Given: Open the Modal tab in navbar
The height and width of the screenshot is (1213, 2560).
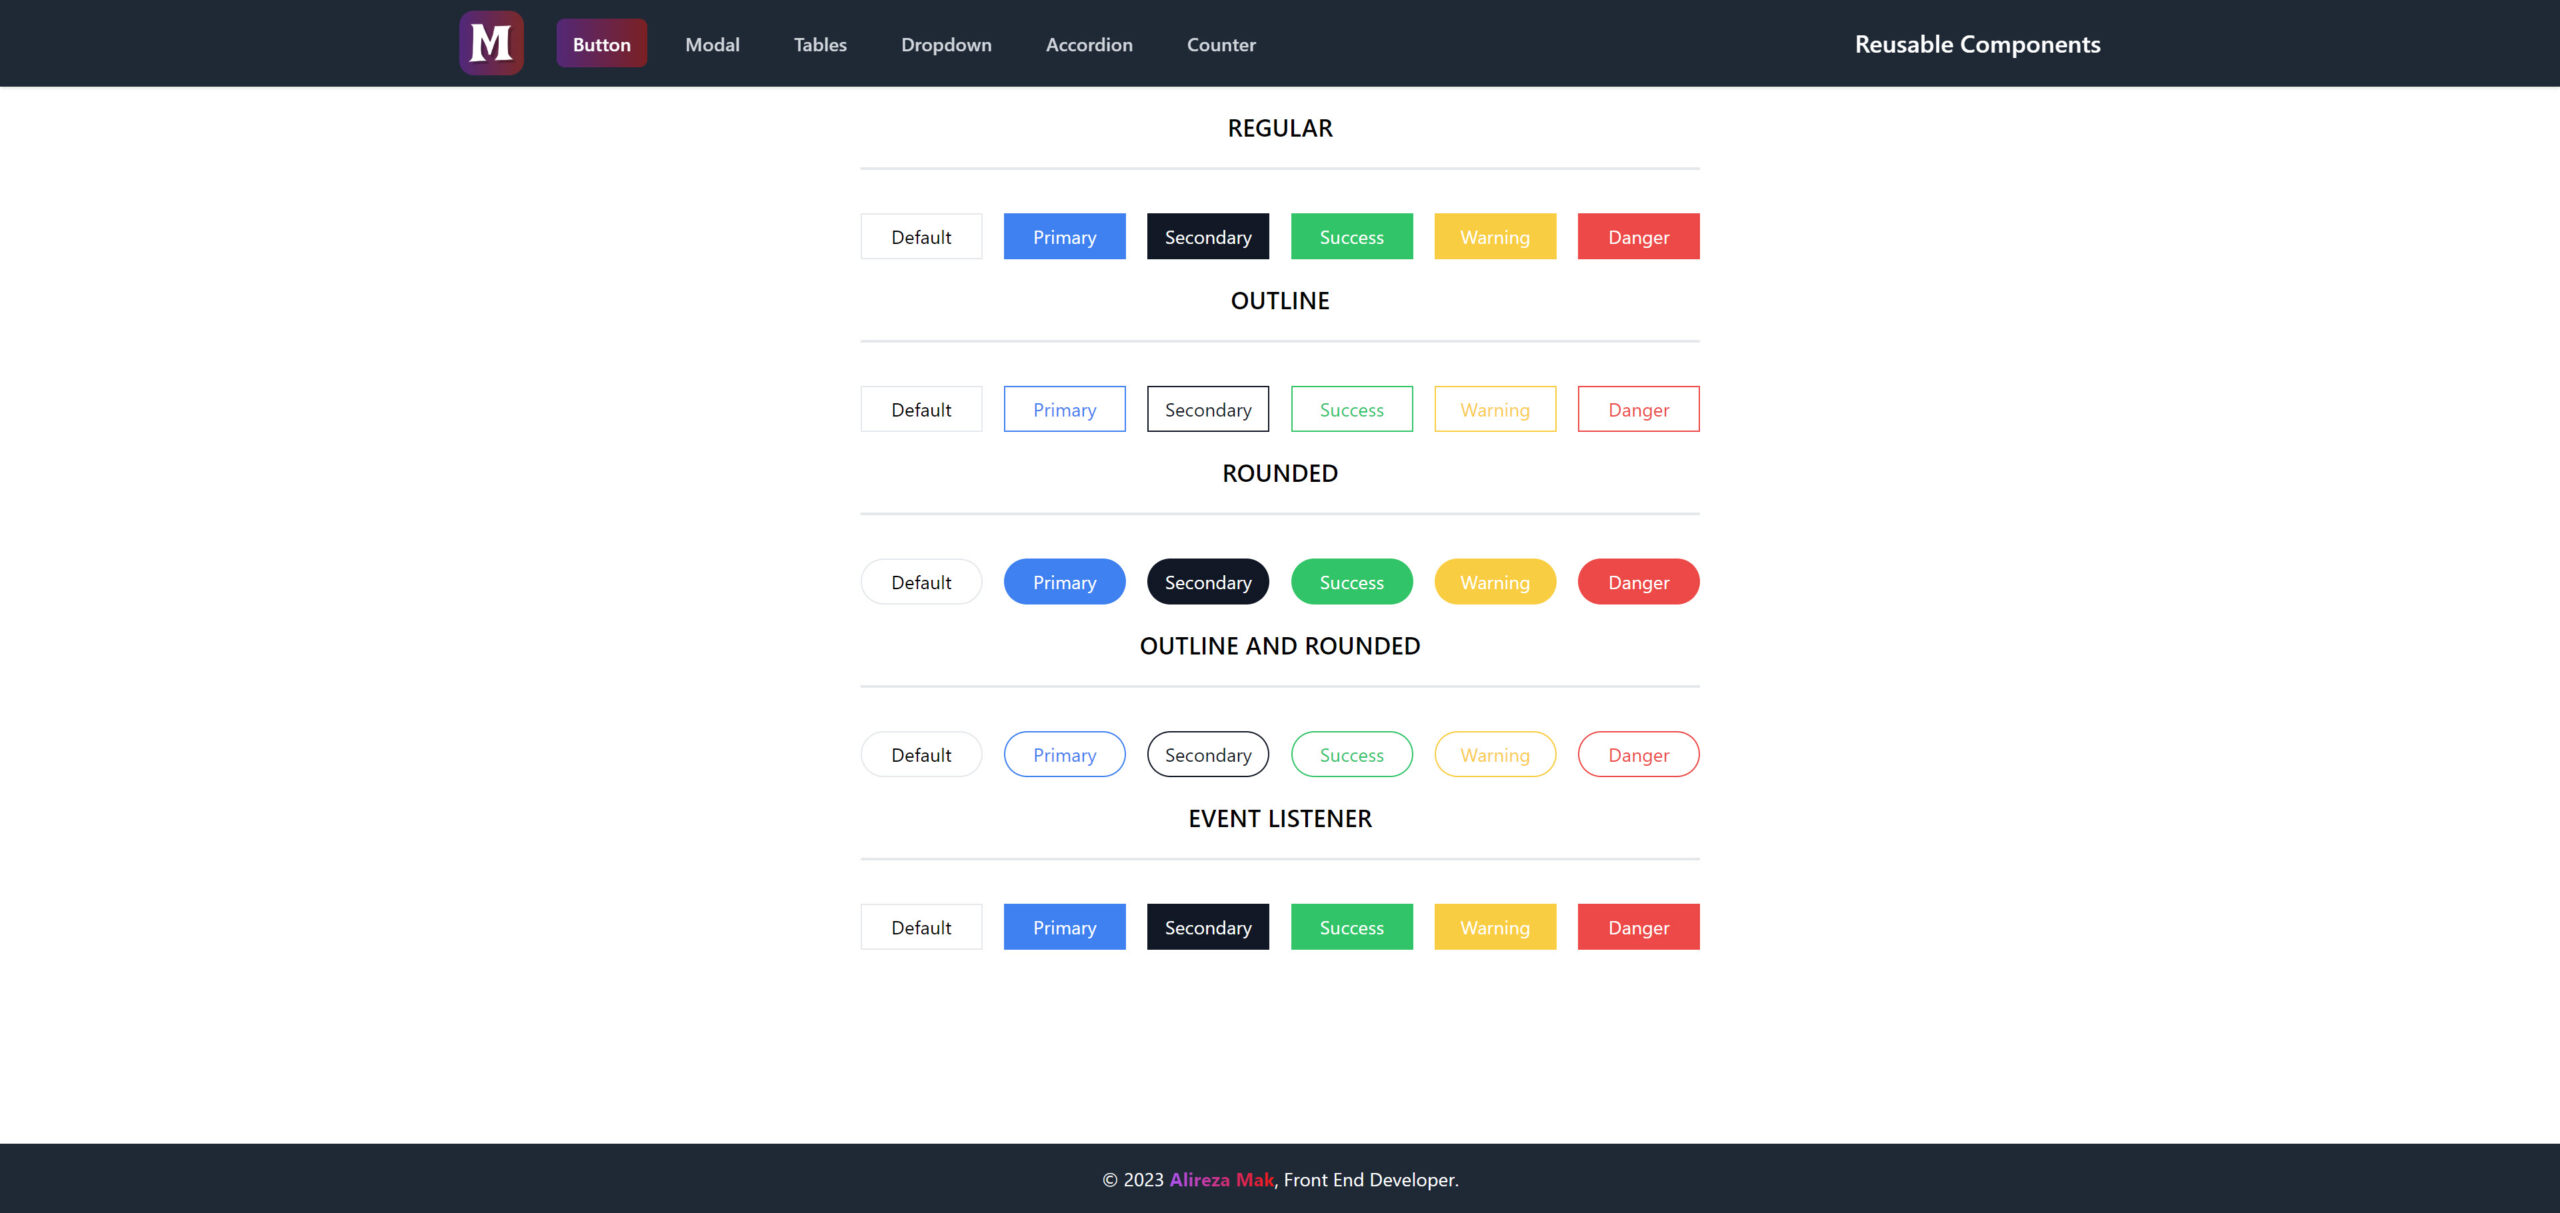Looking at the screenshot, I should [712, 44].
